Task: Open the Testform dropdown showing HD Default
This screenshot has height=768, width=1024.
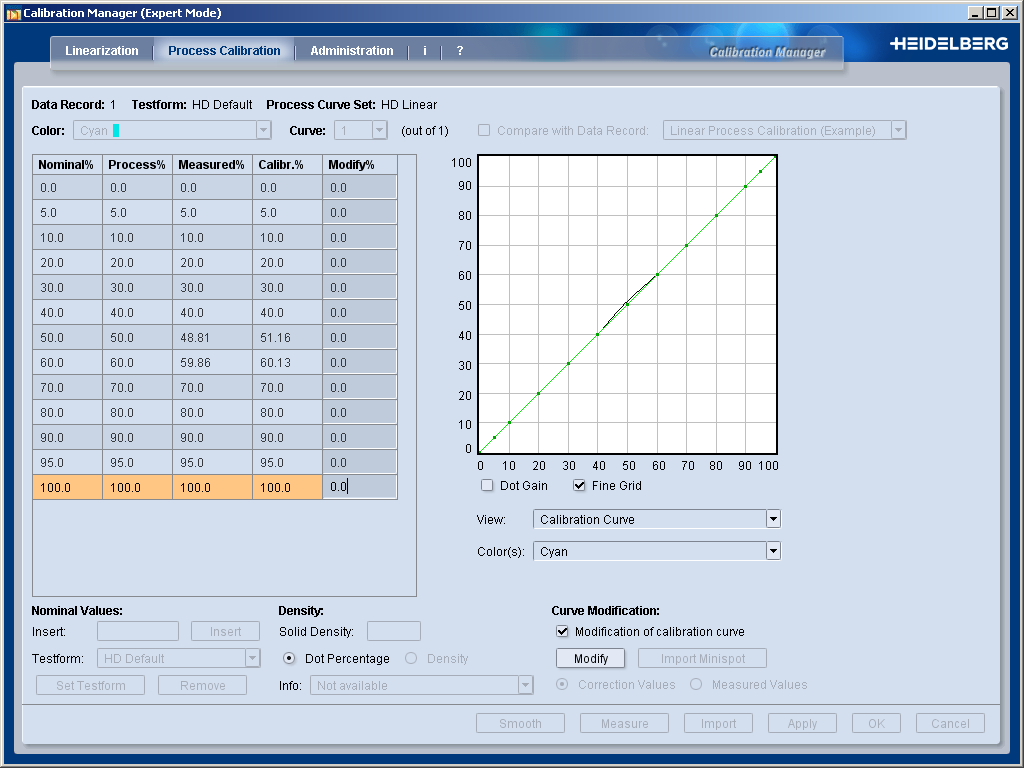Action: click(x=179, y=658)
